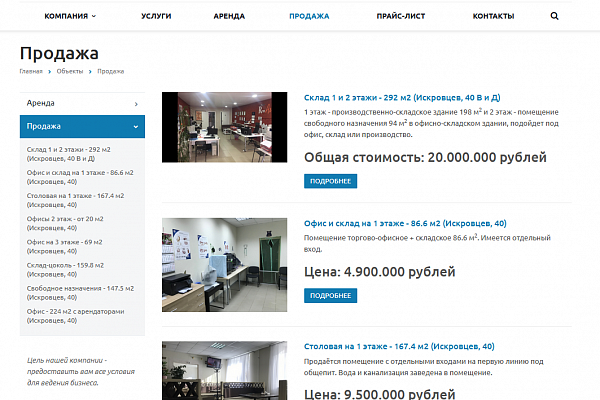Click listing title Офис и склад на 1 этаже

[x=405, y=223]
